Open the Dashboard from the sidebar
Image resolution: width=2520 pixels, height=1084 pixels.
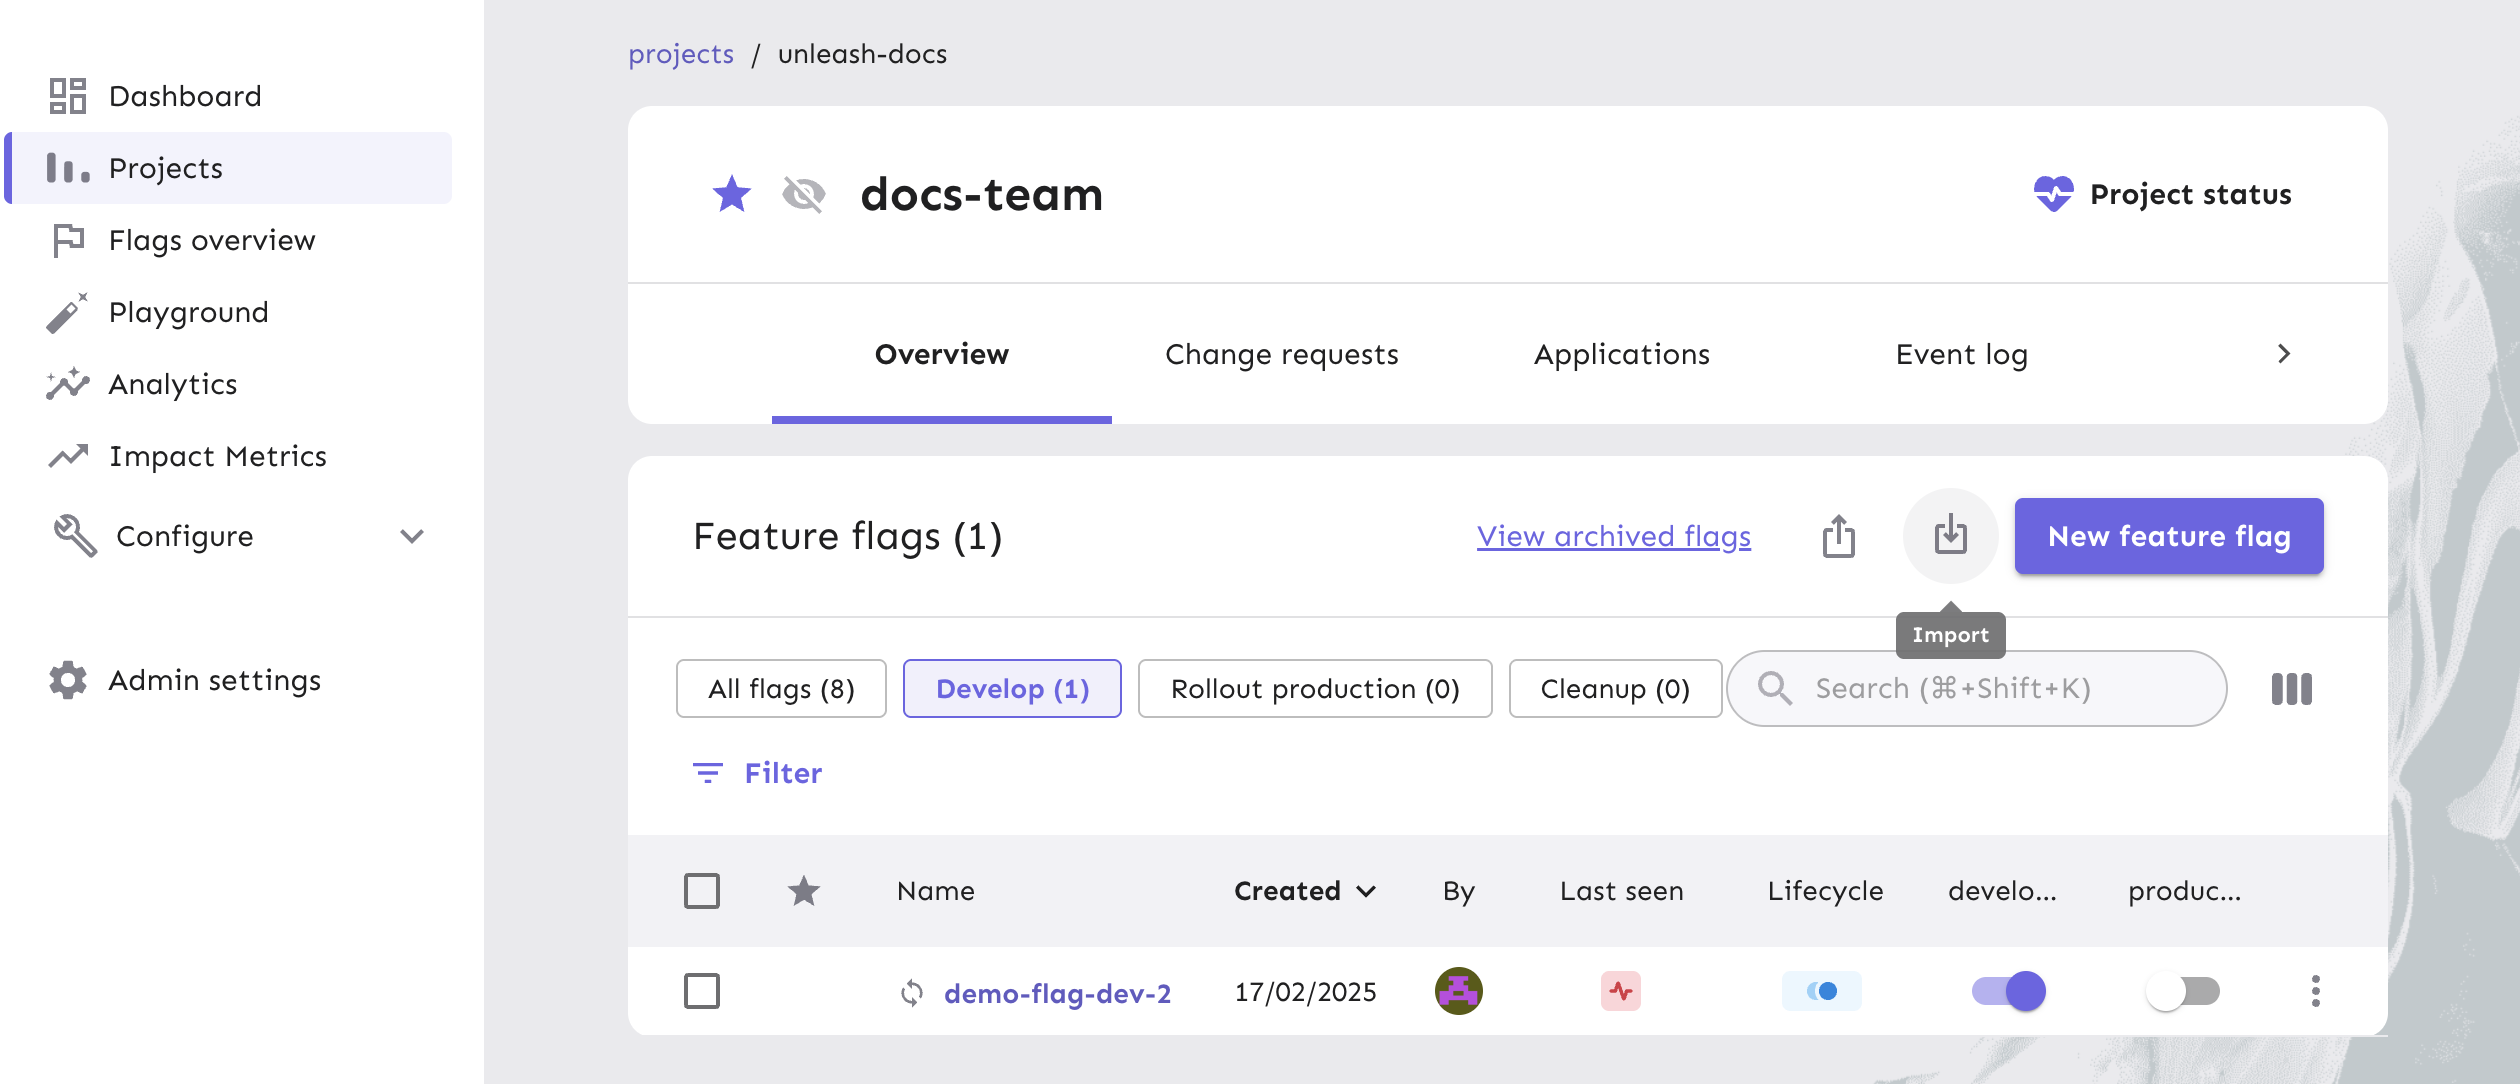184,96
